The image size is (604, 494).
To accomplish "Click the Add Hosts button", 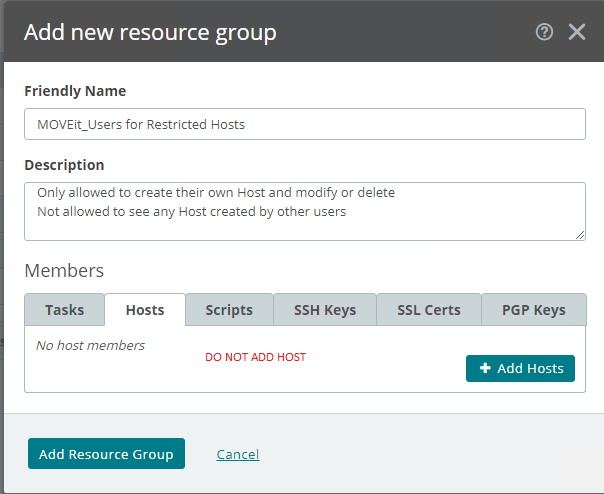I will (x=520, y=368).
